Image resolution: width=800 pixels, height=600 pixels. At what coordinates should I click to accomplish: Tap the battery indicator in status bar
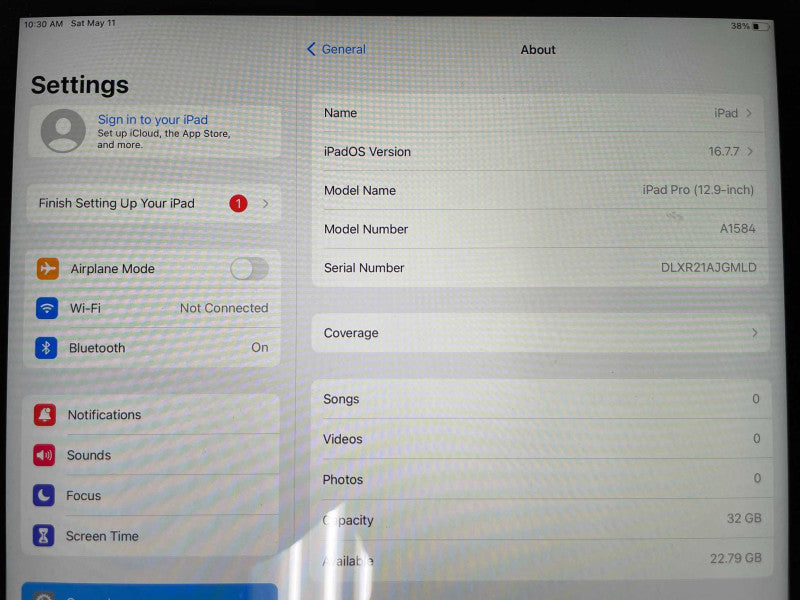tap(760, 26)
